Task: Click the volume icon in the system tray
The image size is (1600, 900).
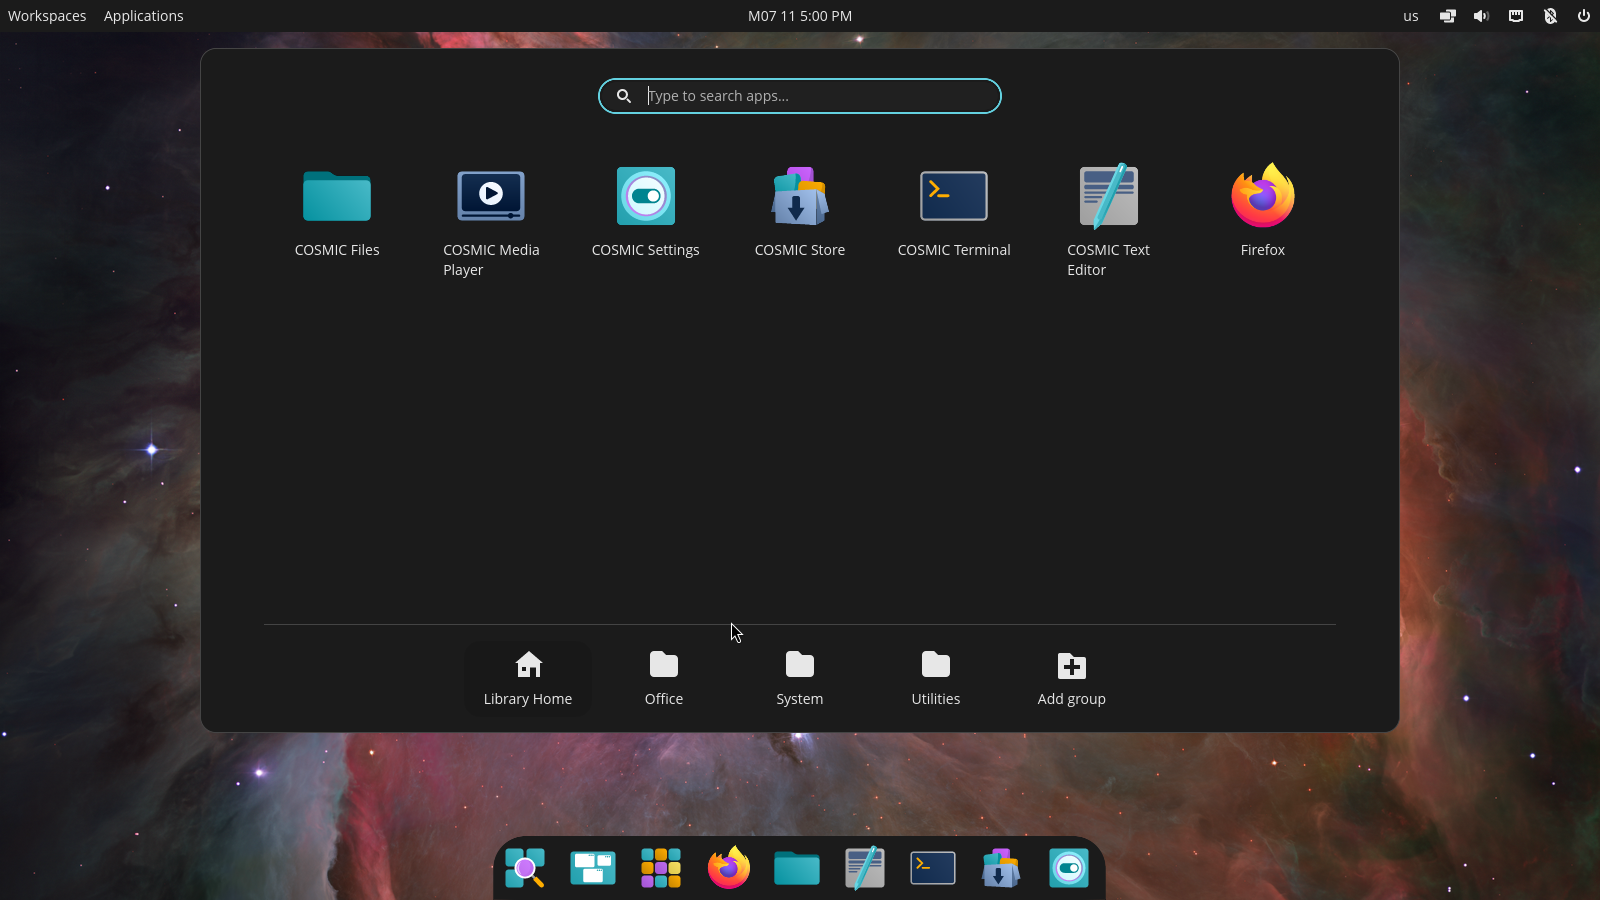Action: click(1481, 15)
